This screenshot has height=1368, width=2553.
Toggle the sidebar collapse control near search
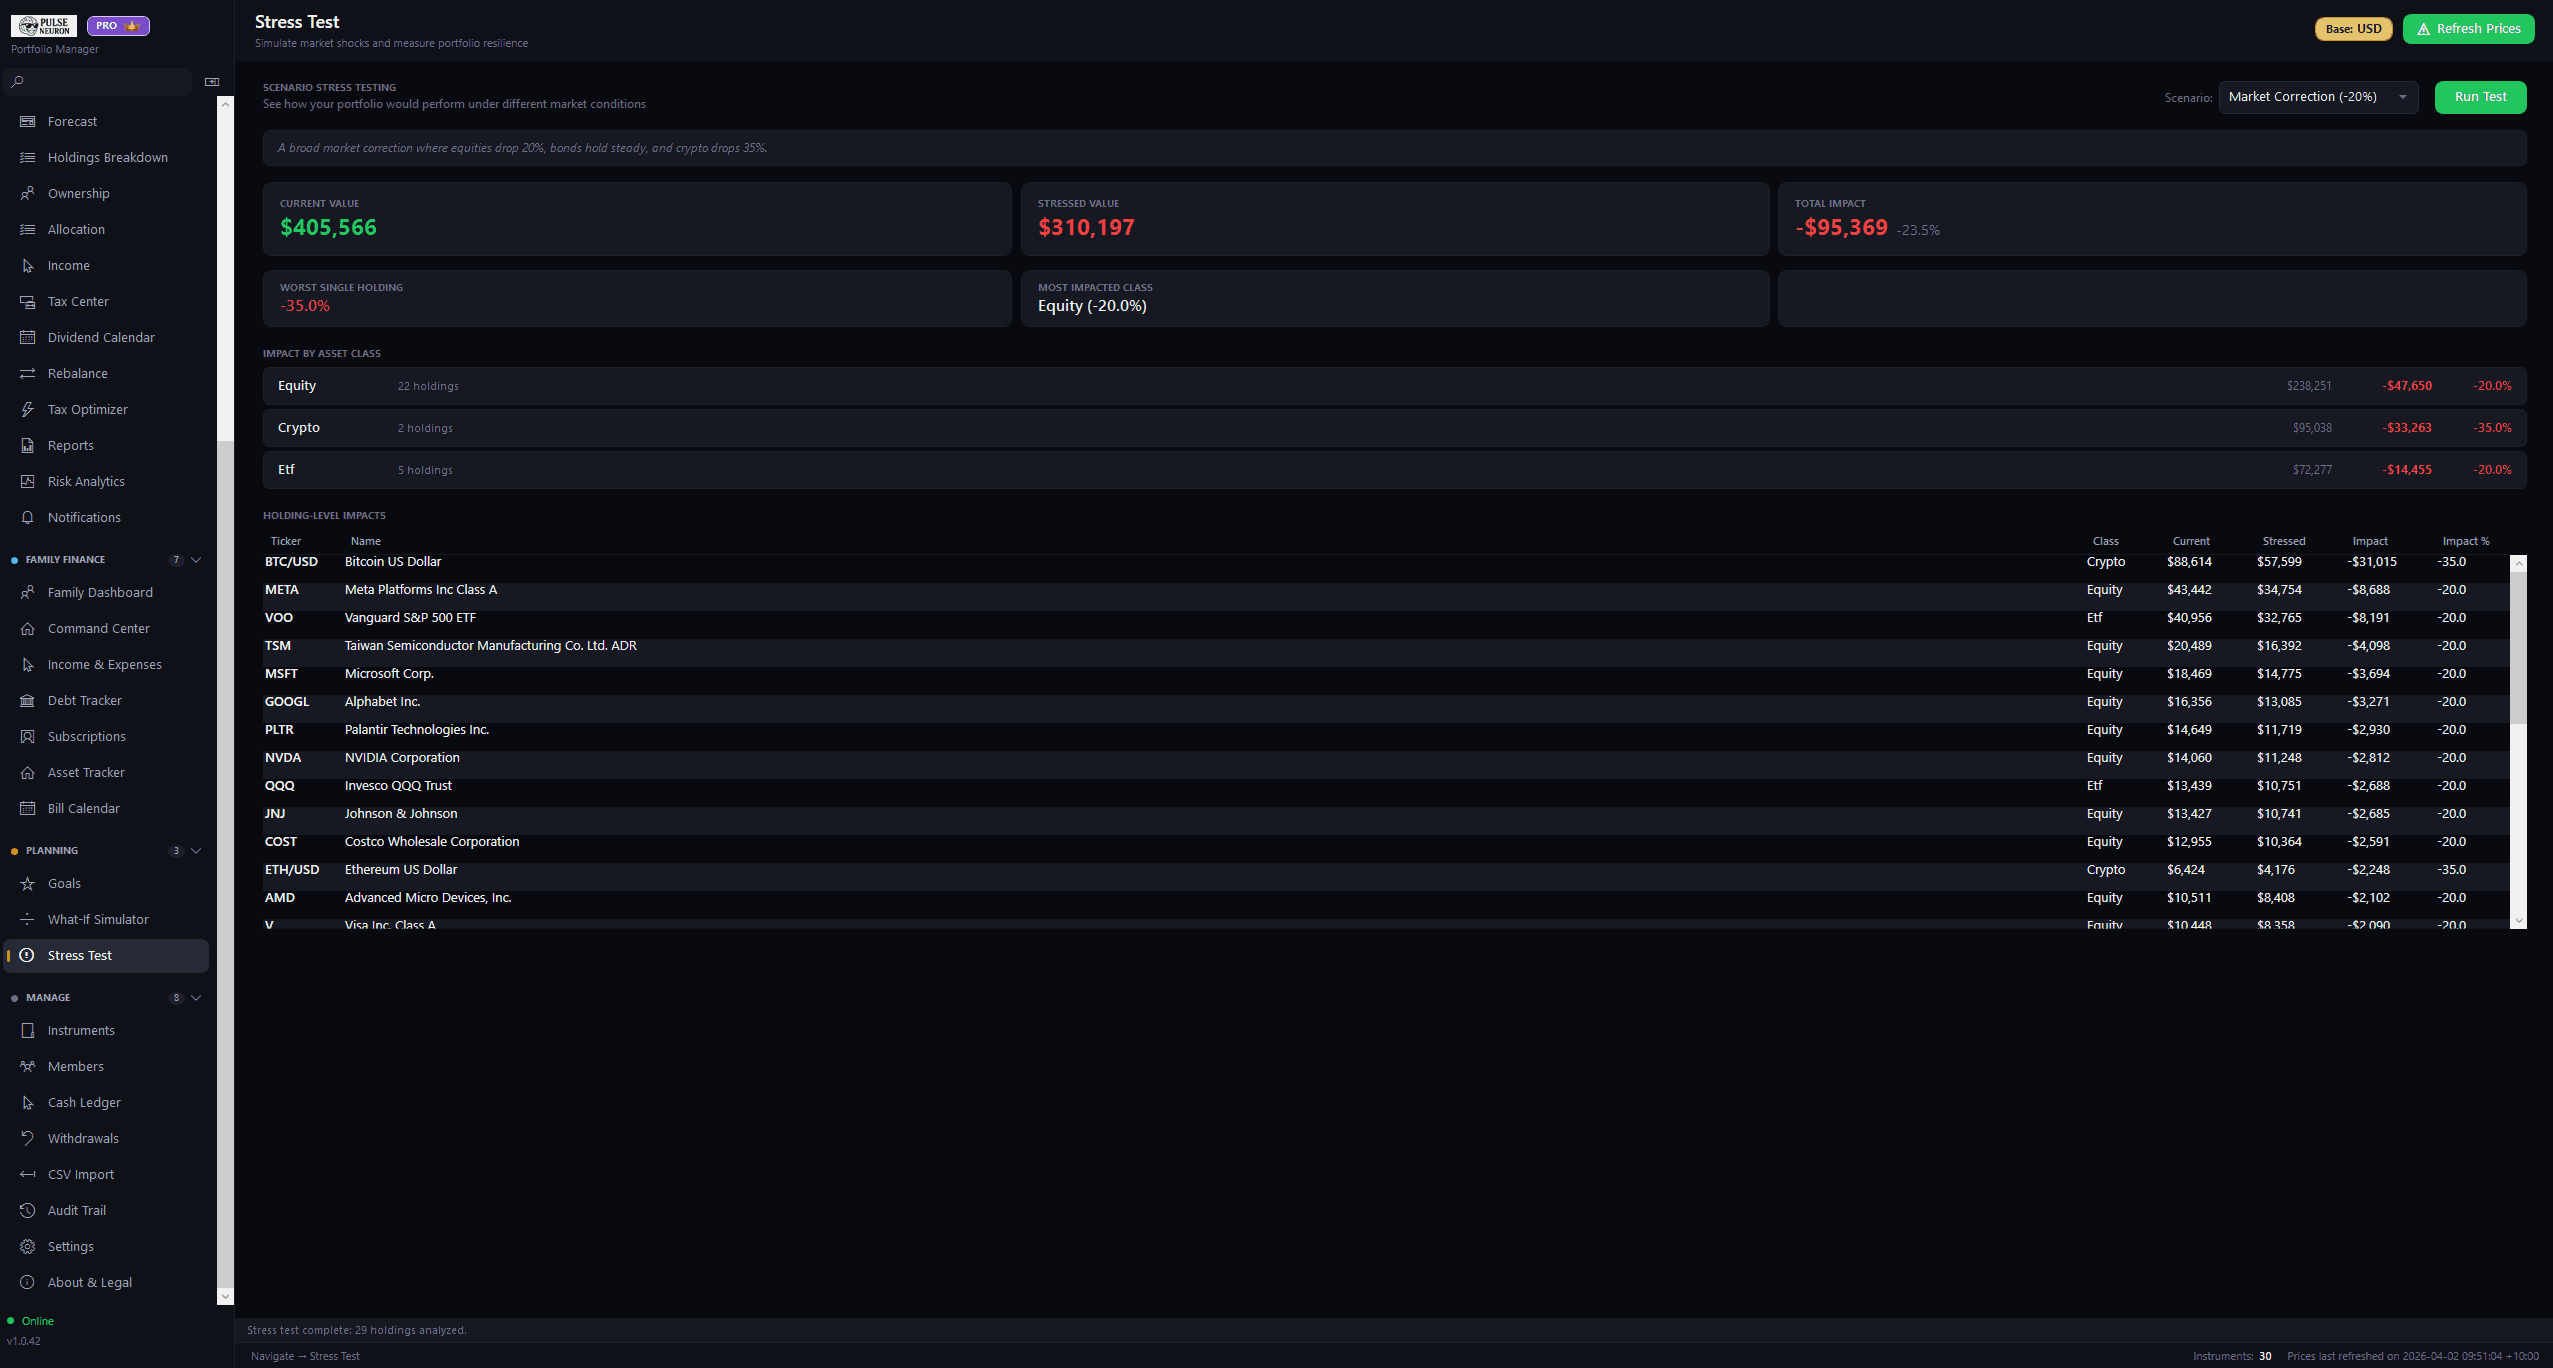(211, 81)
